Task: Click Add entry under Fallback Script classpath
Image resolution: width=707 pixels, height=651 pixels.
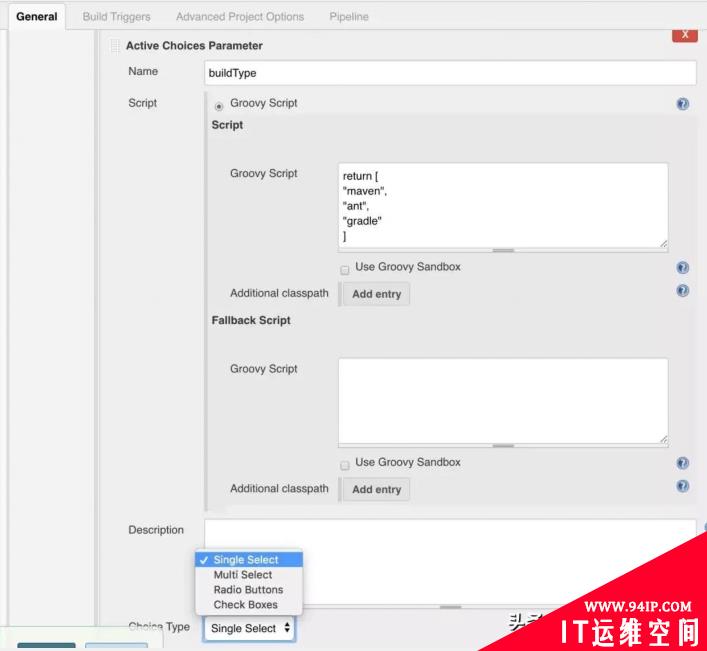Action: click(x=376, y=489)
